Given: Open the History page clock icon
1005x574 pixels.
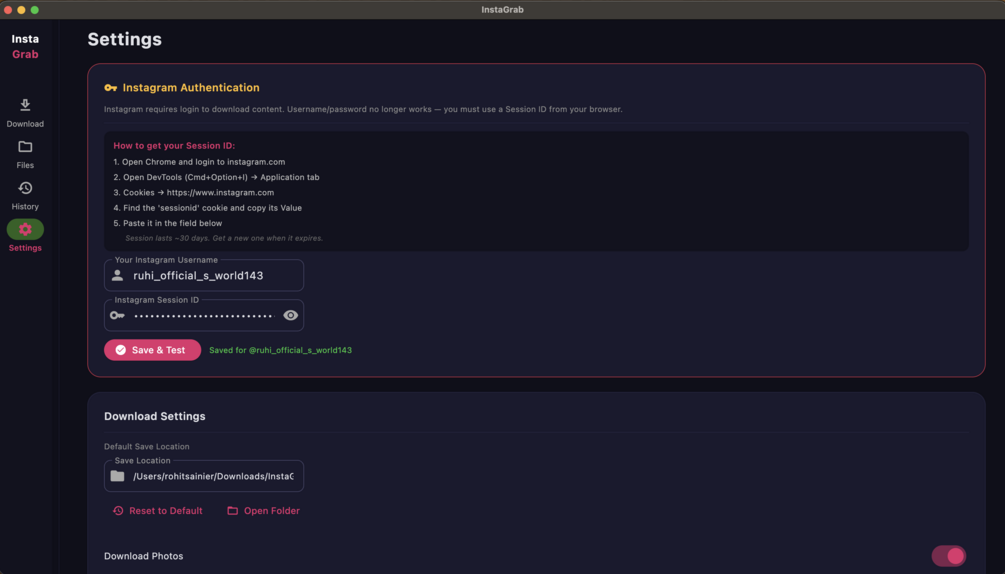Looking at the screenshot, I should tap(25, 188).
